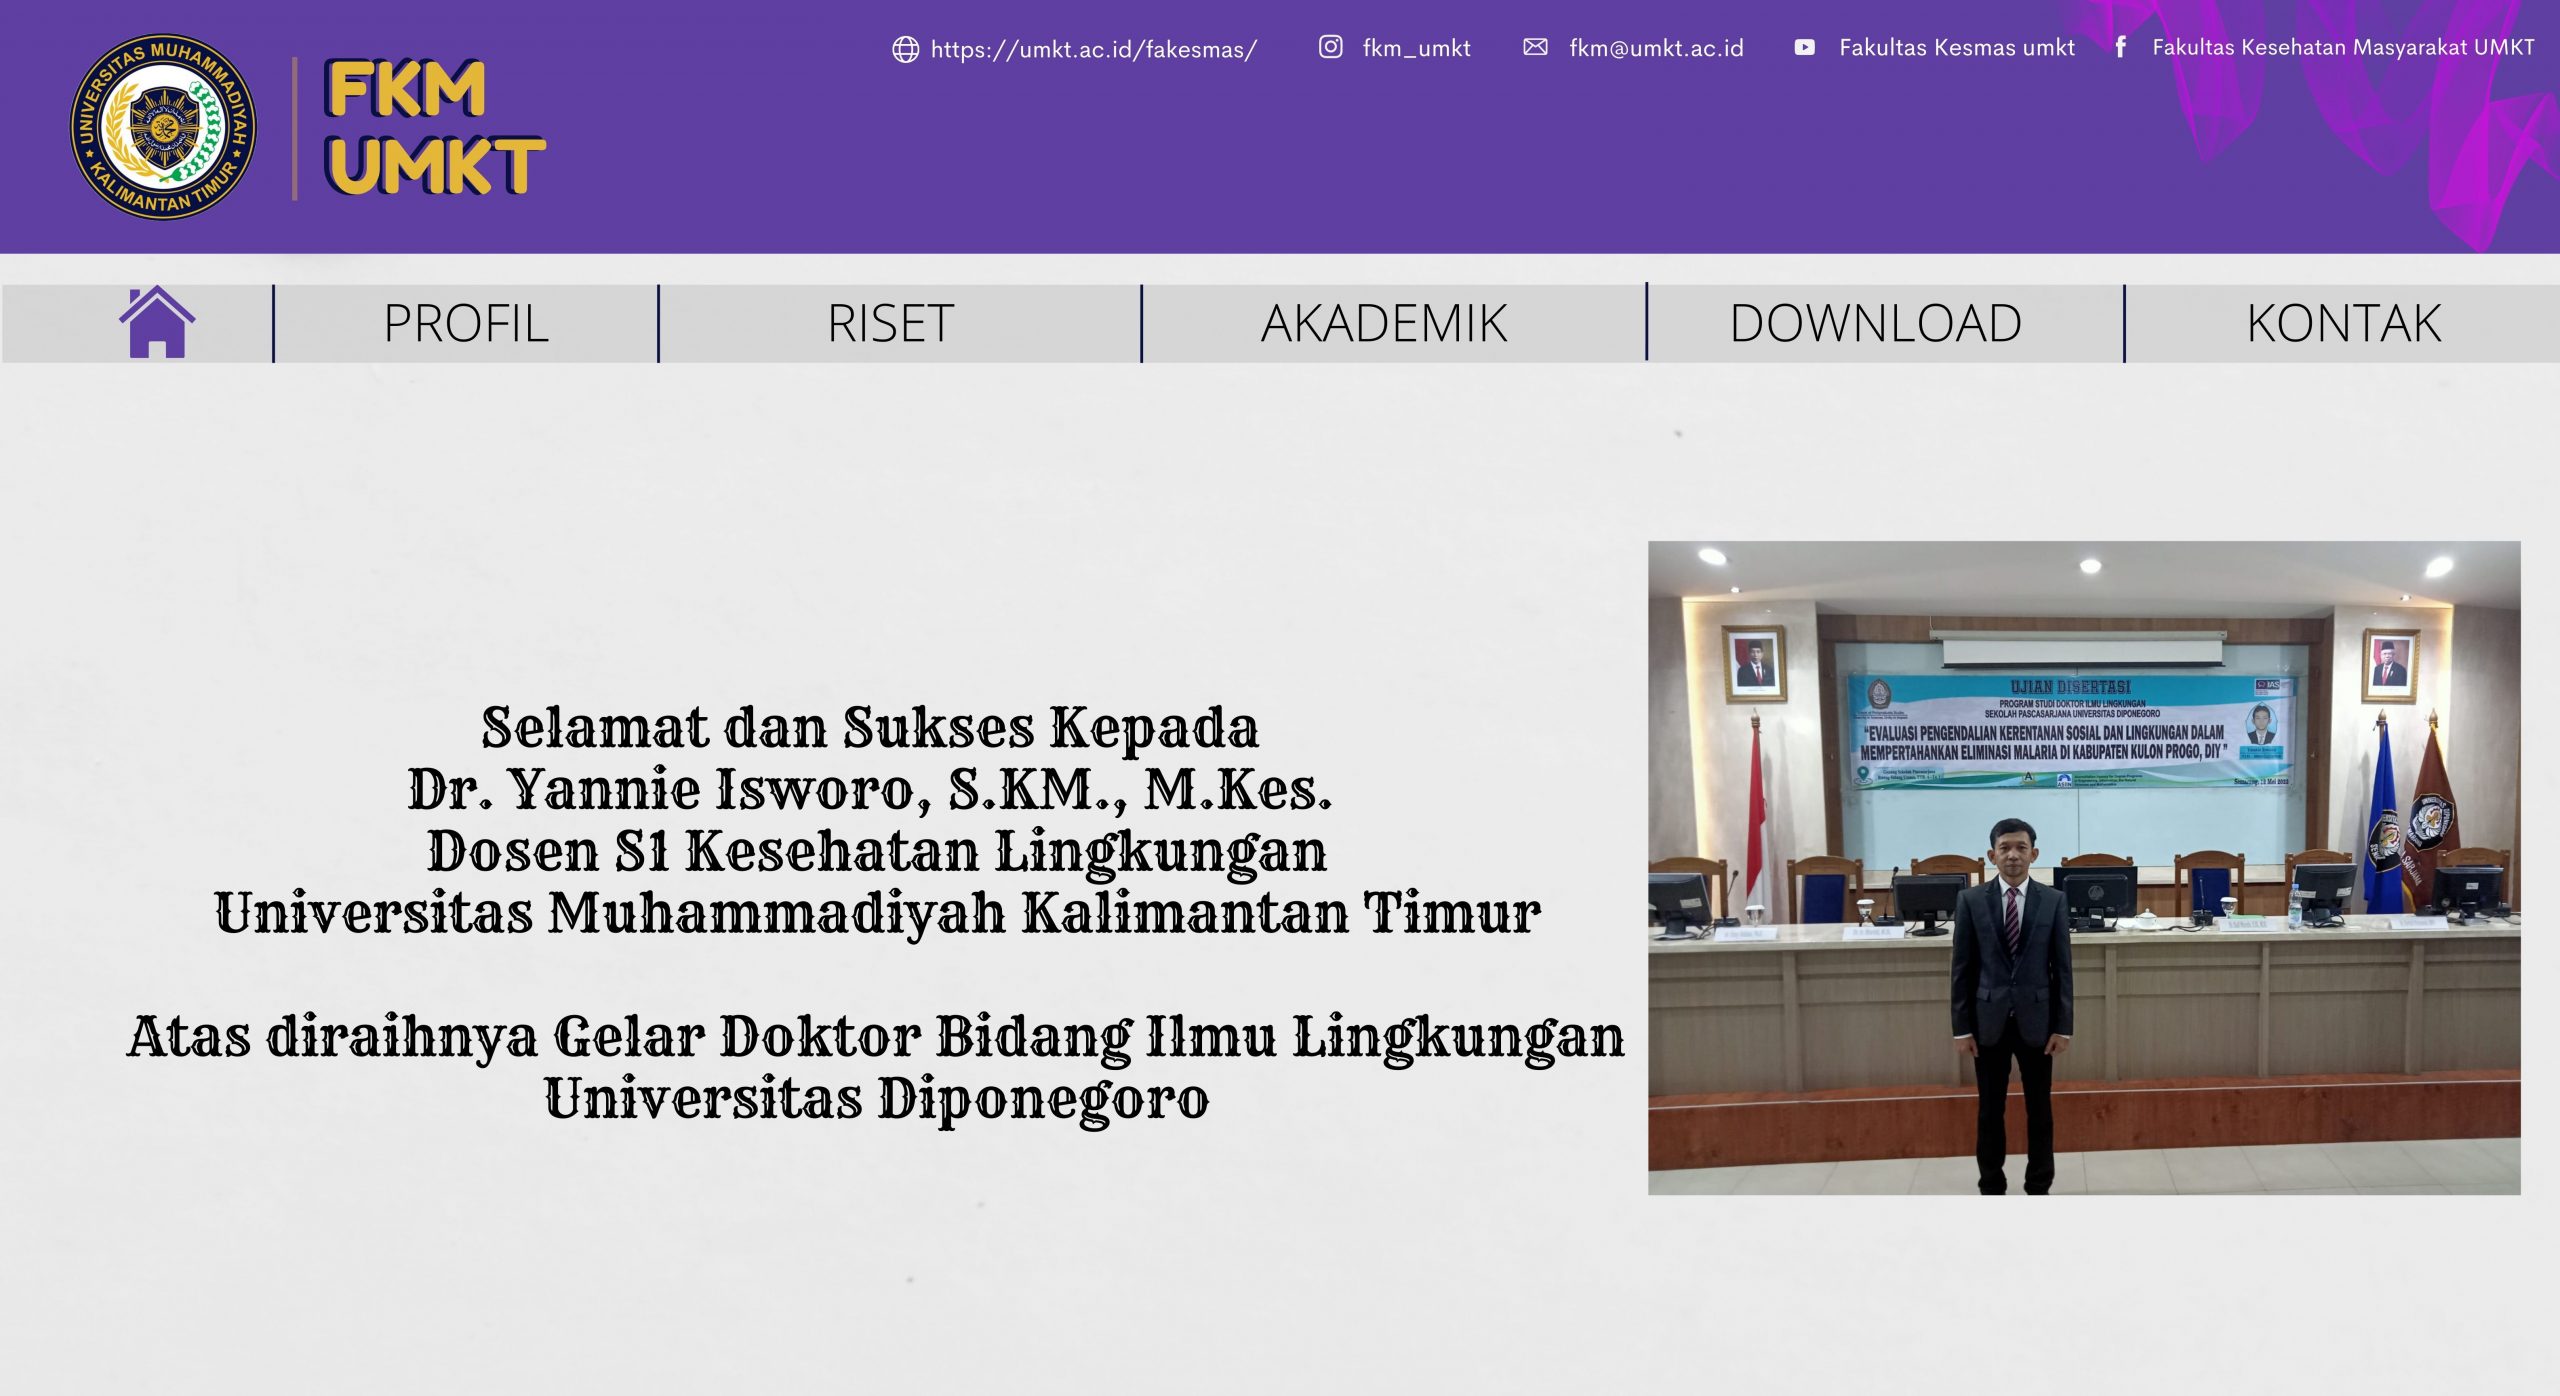Click the email envelope icon

pyautogui.click(x=1535, y=47)
